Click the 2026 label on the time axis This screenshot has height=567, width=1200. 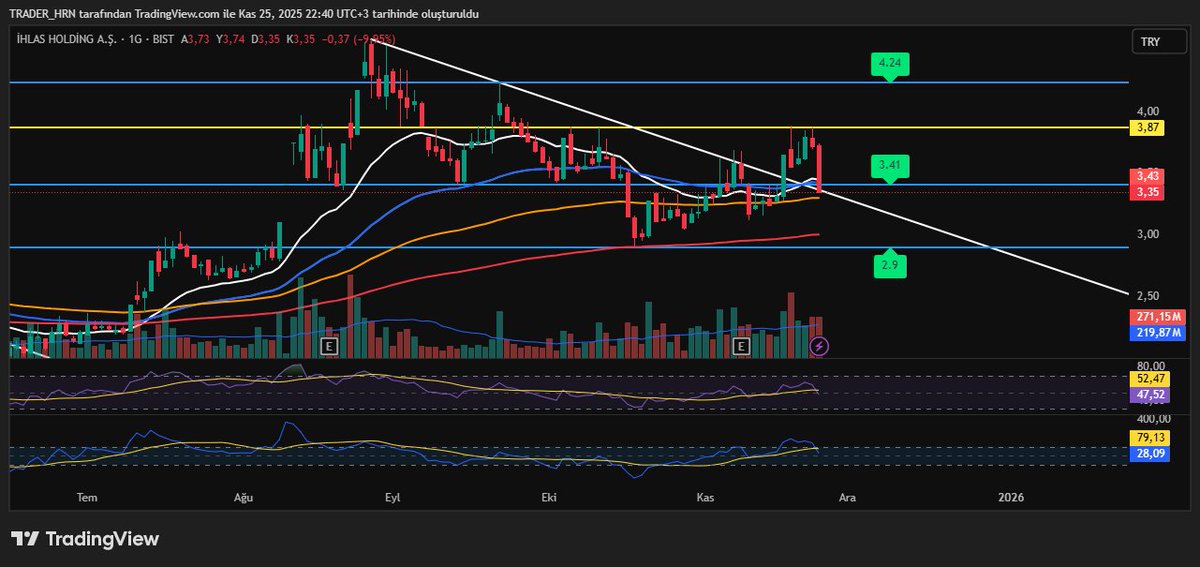pos(1012,496)
